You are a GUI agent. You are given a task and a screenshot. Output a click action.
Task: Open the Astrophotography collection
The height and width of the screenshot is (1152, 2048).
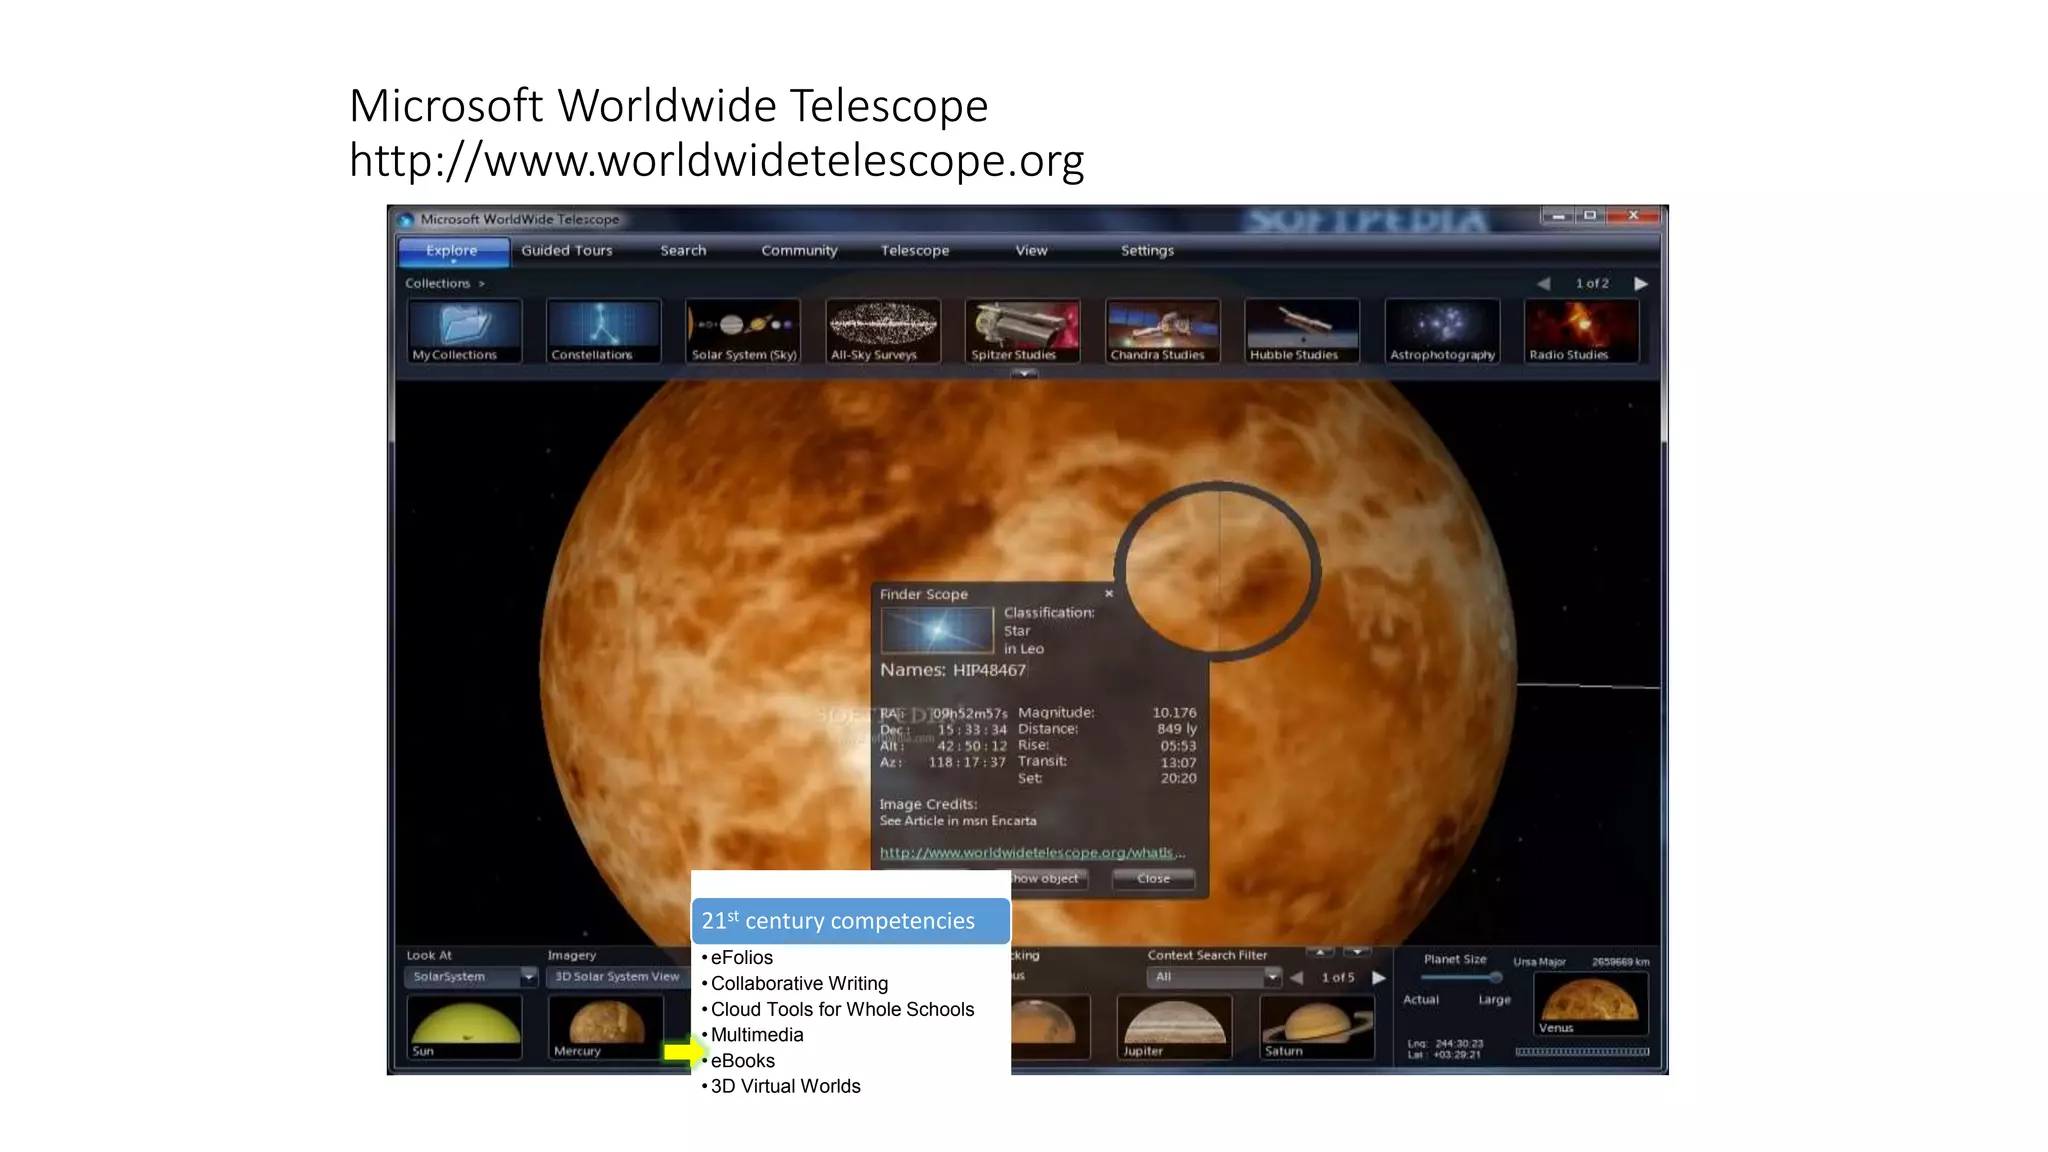click(x=1442, y=331)
